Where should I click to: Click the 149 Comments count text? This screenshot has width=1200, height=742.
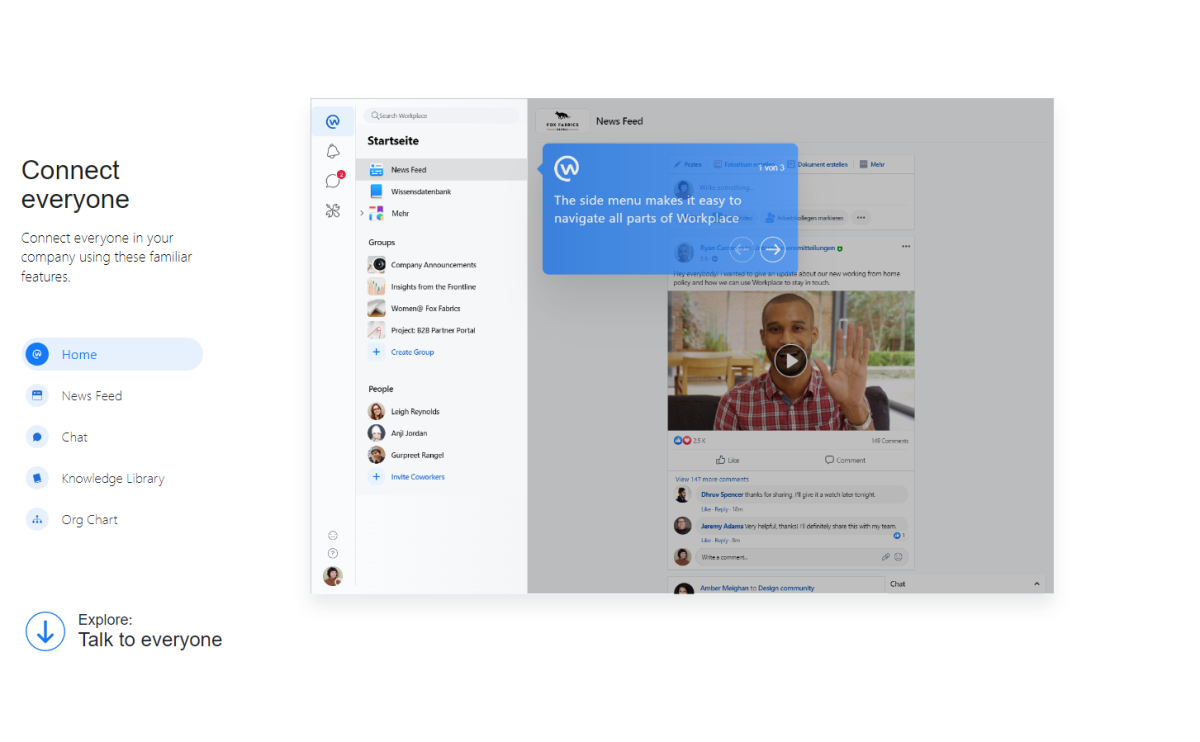[889, 441]
